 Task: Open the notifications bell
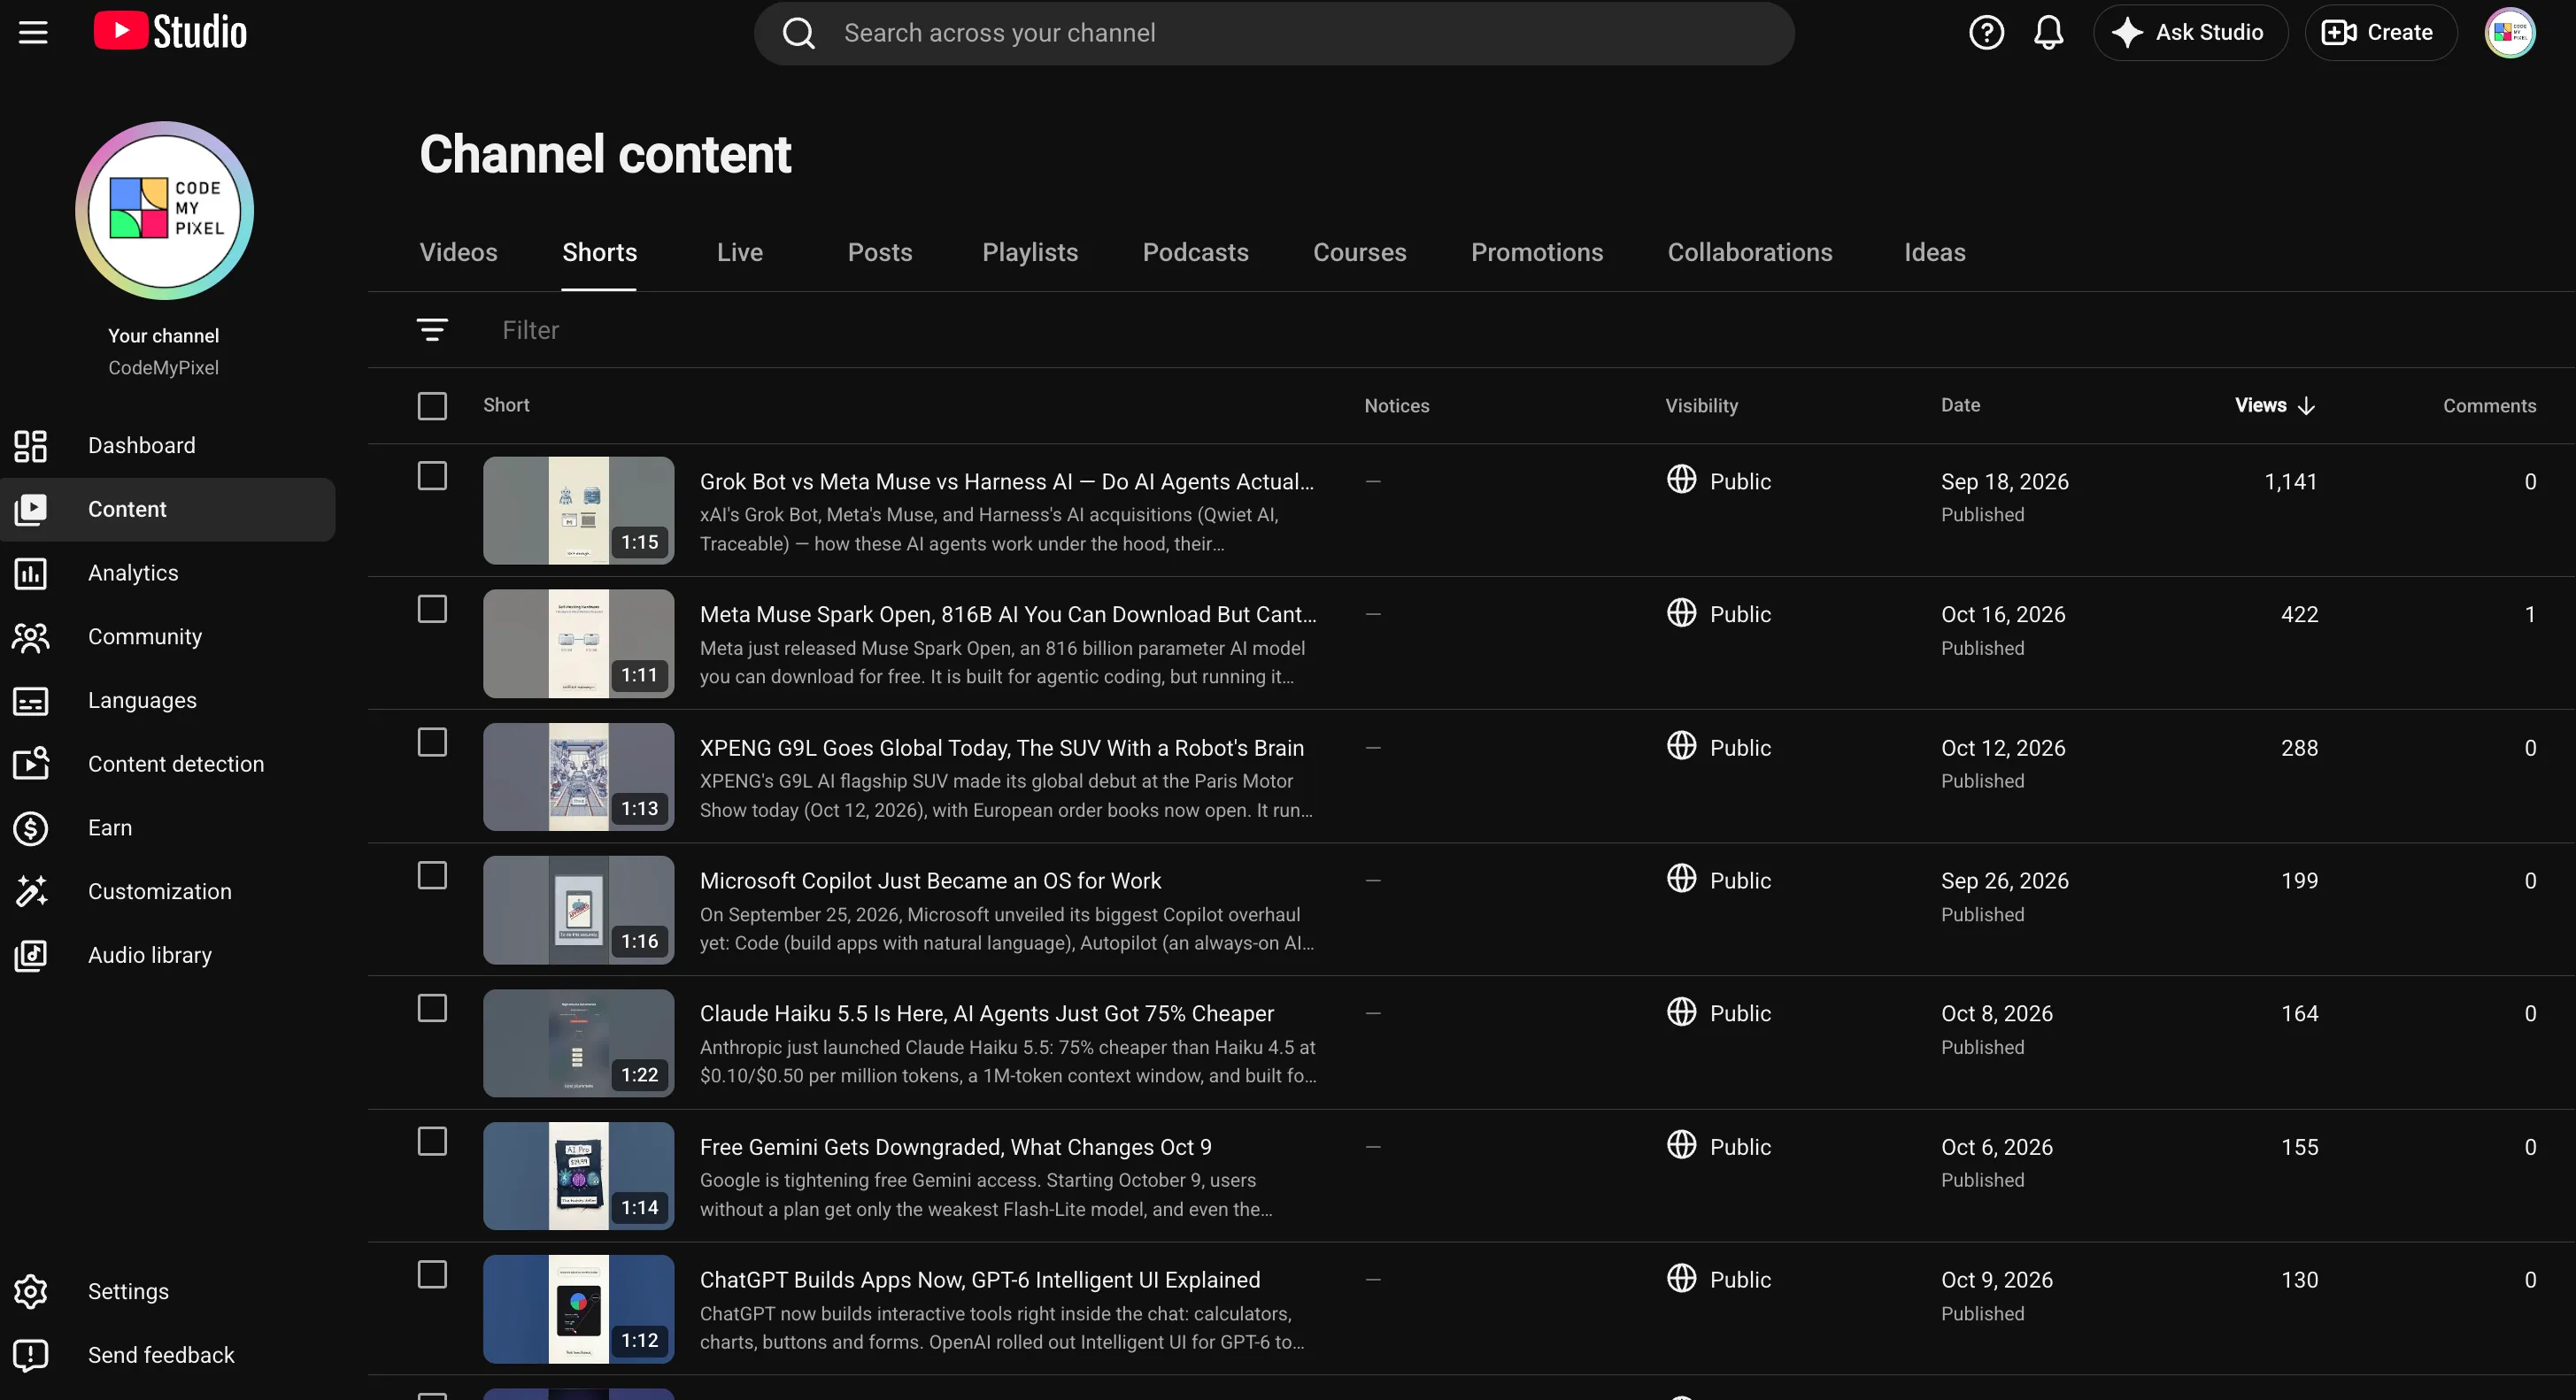tap(2048, 33)
